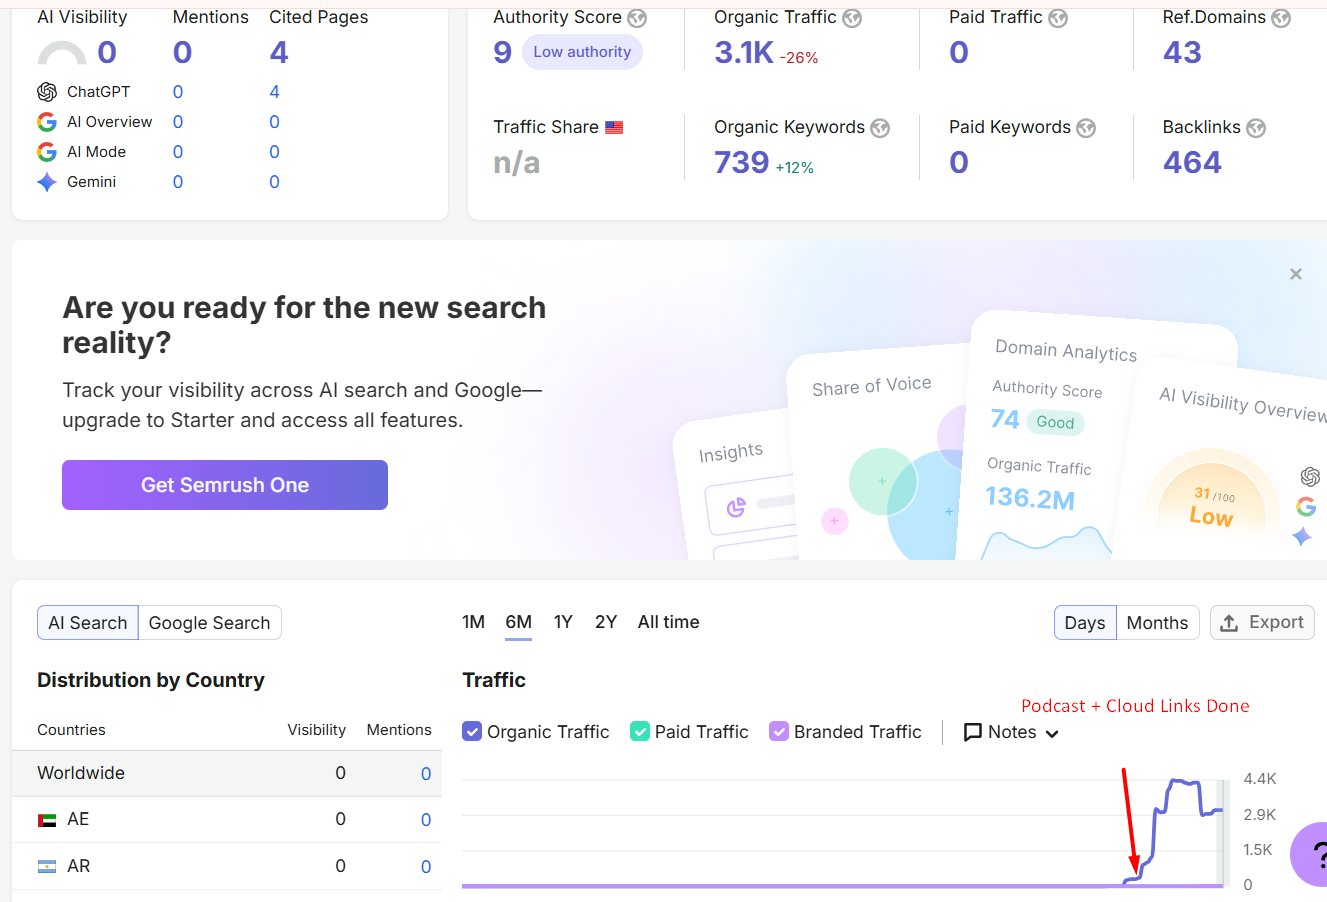The width and height of the screenshot is (1327, 902).
Task: Switch to the AI Search tab
Action: (88, 623)
